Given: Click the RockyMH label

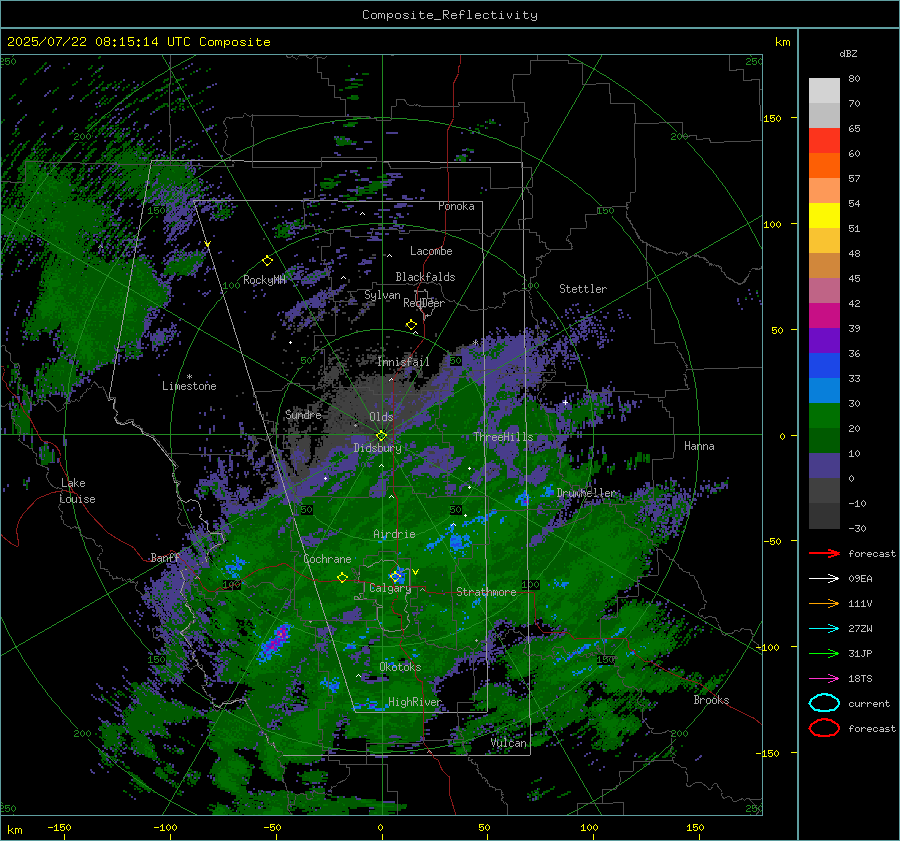Looking at the screenshot, I should pyautogui.click(x=264, y=280).
